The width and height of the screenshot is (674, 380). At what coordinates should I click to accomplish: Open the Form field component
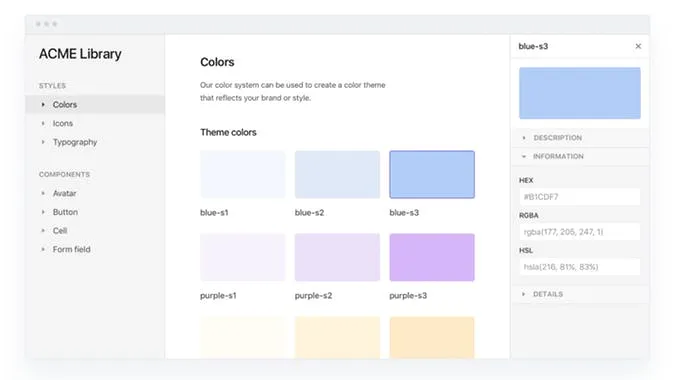pyautogui.click(x=71, y=249)
